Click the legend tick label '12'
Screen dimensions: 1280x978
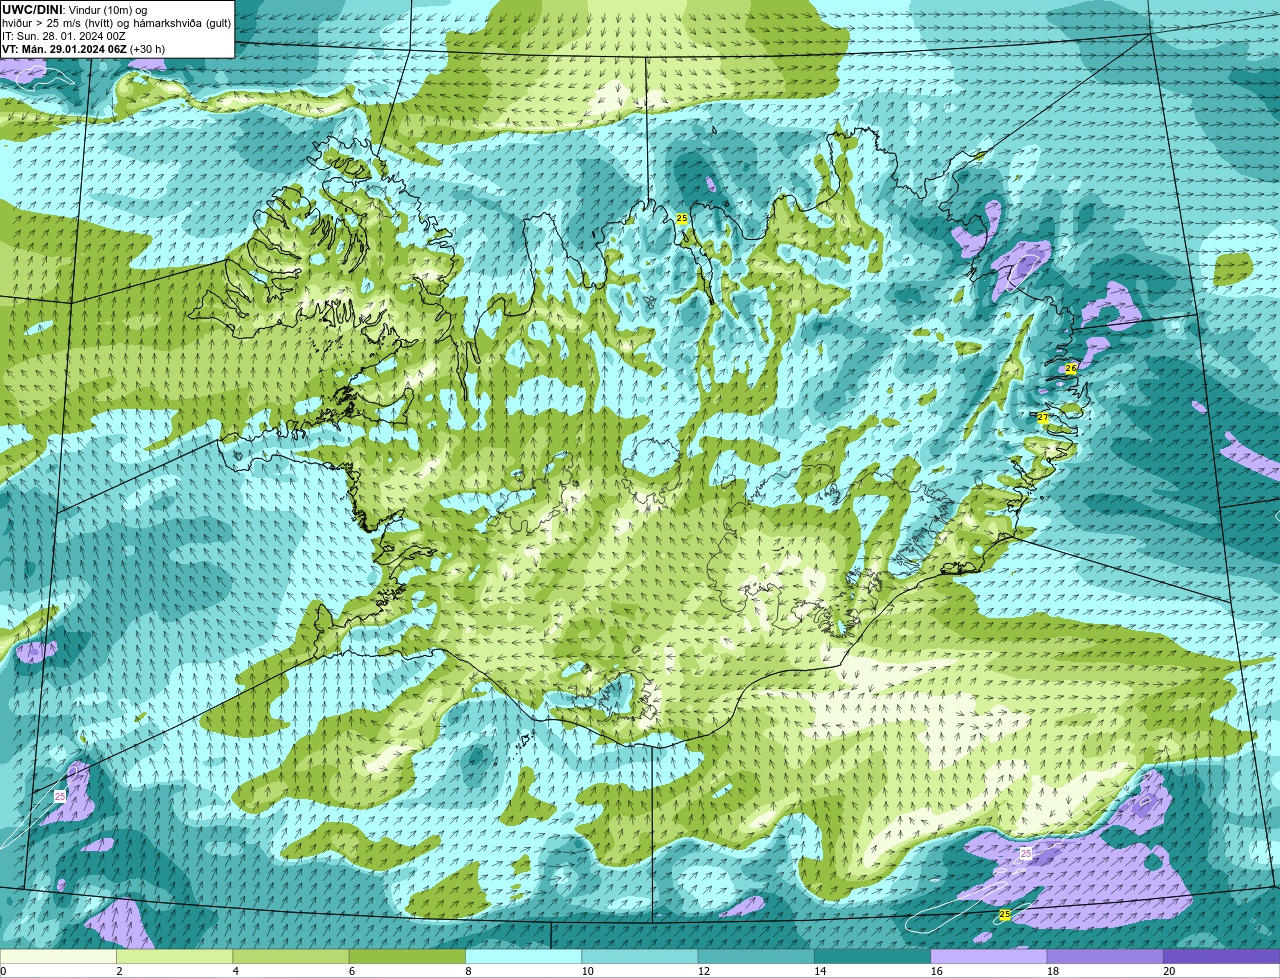tap(704, 971)
